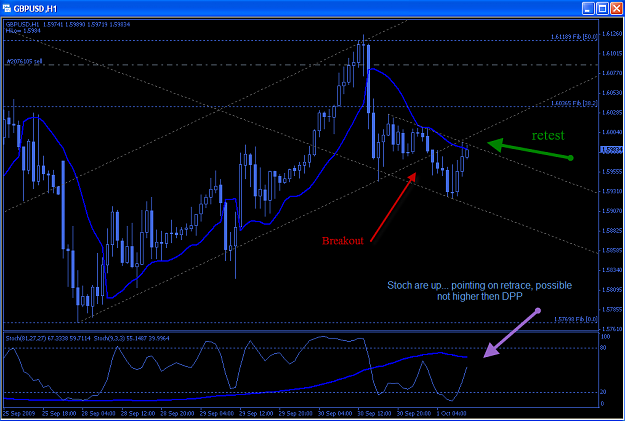Minimize the GBPUSD,H1 chart window
This screenshot has height=421, width=625.
pos(588,8)
